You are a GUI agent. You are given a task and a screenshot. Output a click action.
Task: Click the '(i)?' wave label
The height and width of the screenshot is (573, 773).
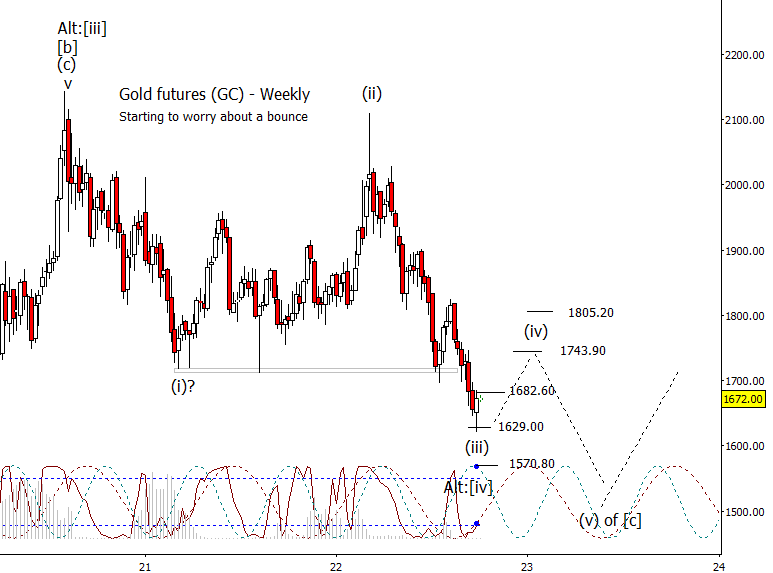[x=183, y=386]
